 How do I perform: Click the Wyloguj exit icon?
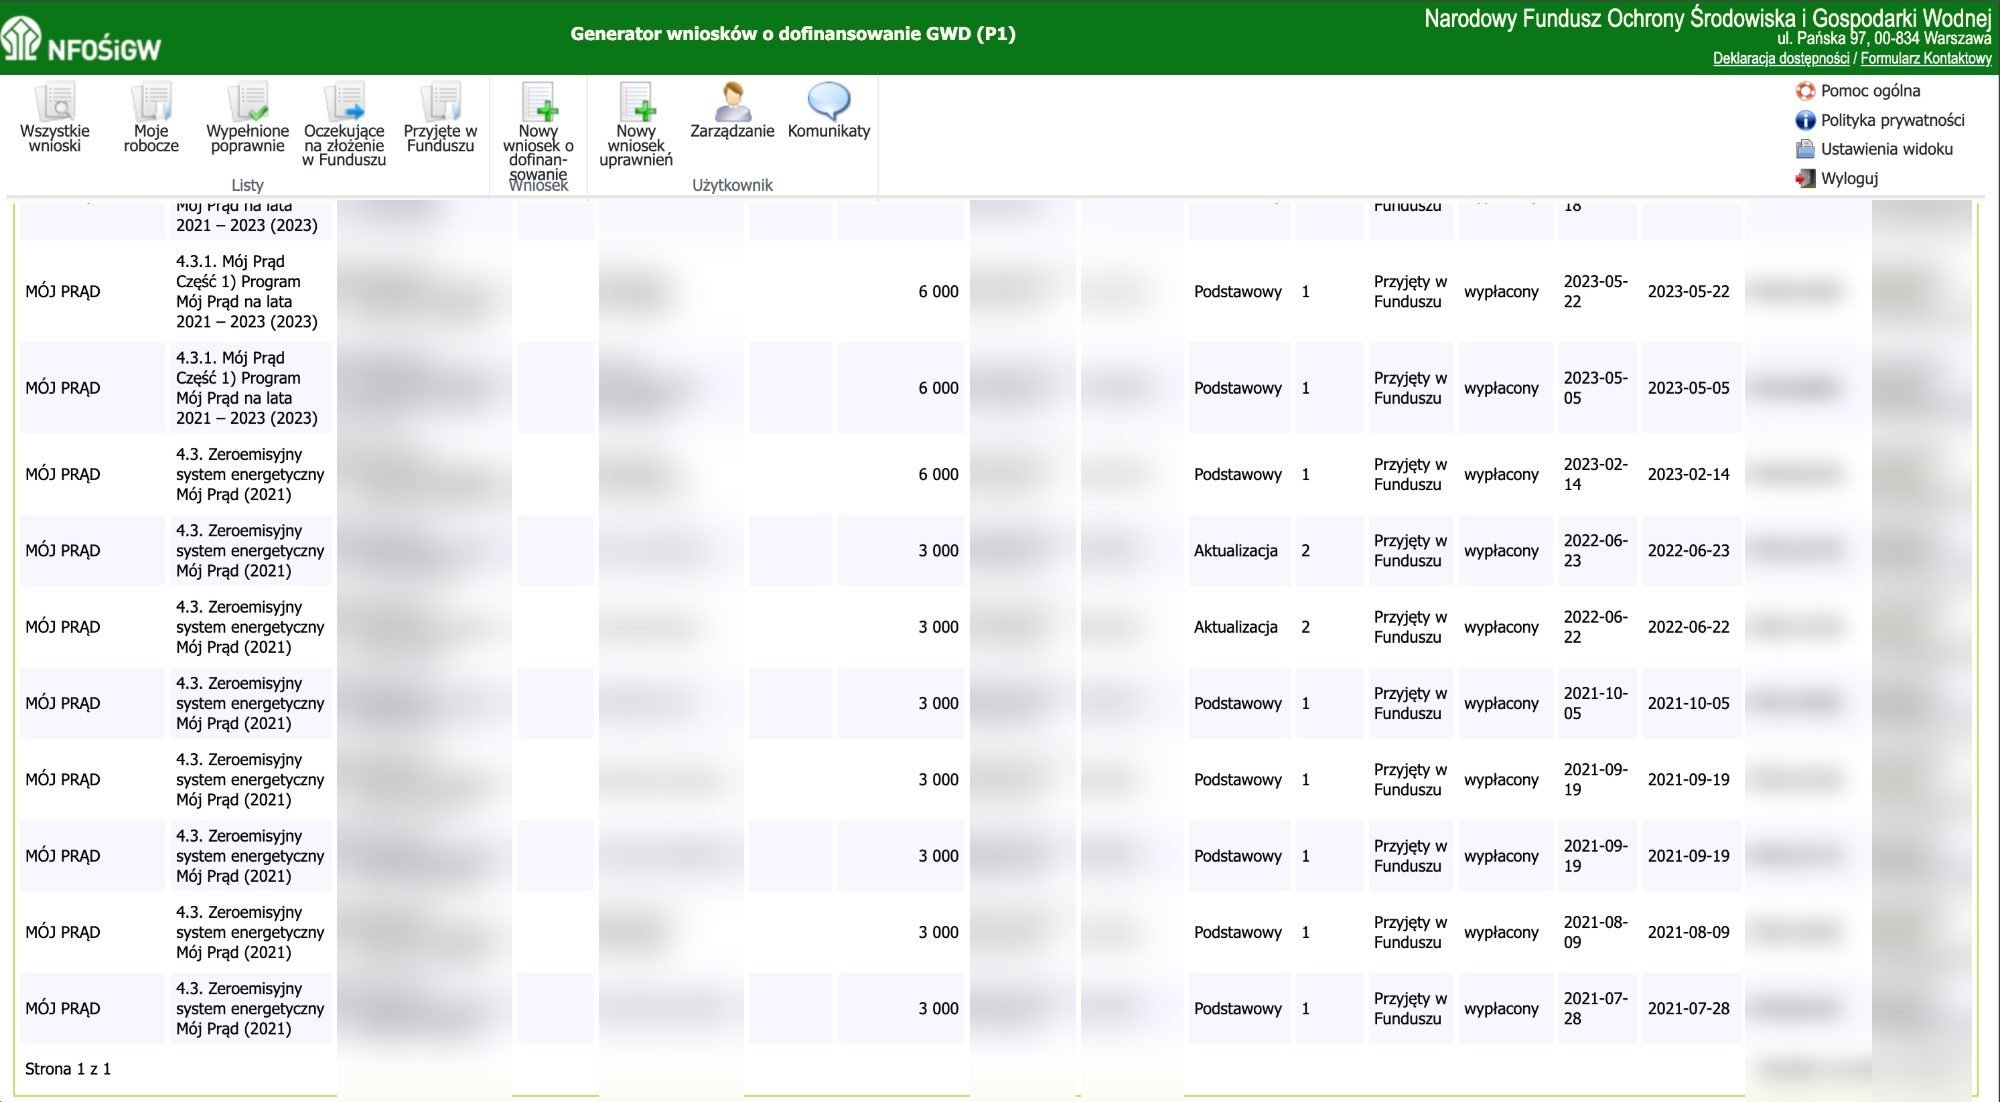tap(1805, 178)
